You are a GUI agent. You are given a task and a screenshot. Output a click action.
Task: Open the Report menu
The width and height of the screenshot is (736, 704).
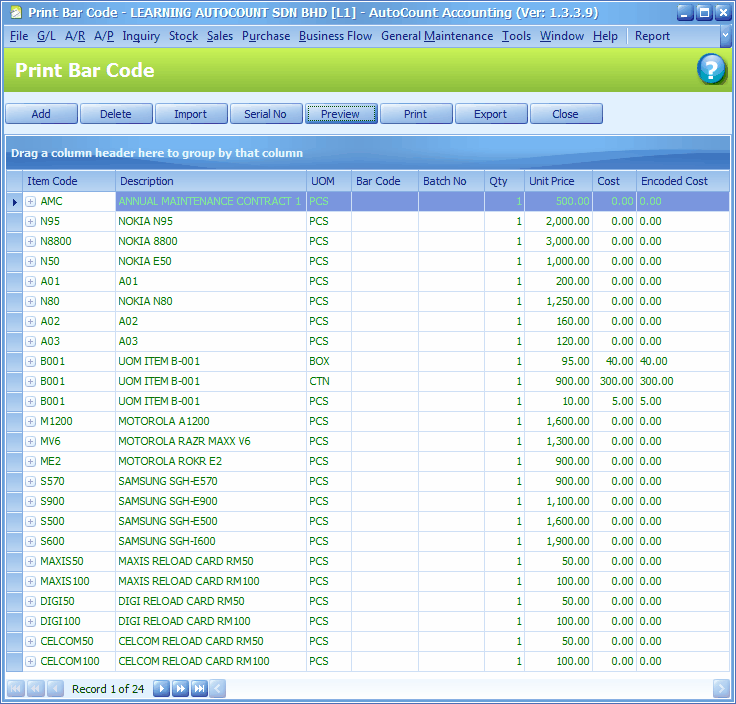click(x=652, y=36)
